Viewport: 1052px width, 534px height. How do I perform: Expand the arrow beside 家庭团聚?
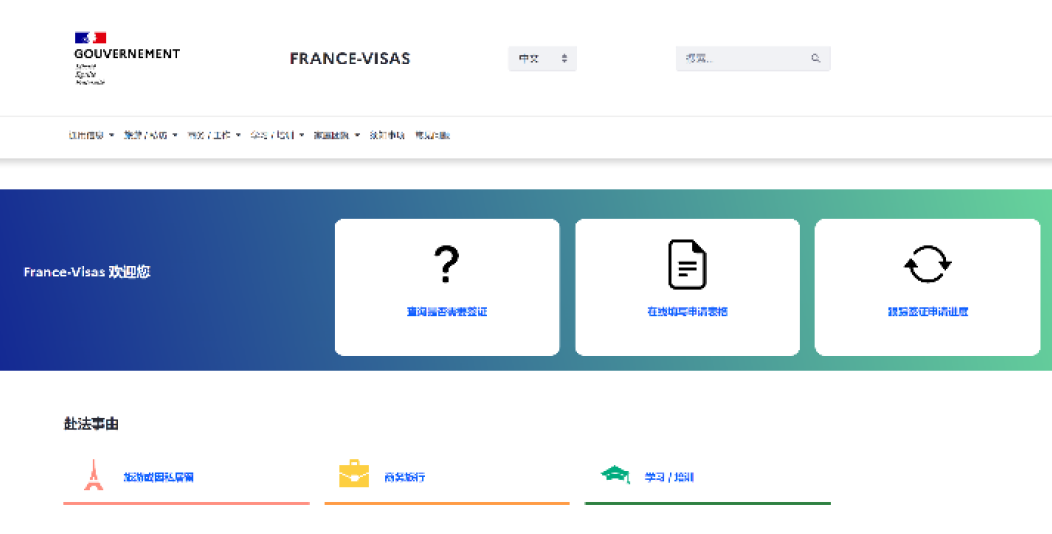(x=357, y=135)
